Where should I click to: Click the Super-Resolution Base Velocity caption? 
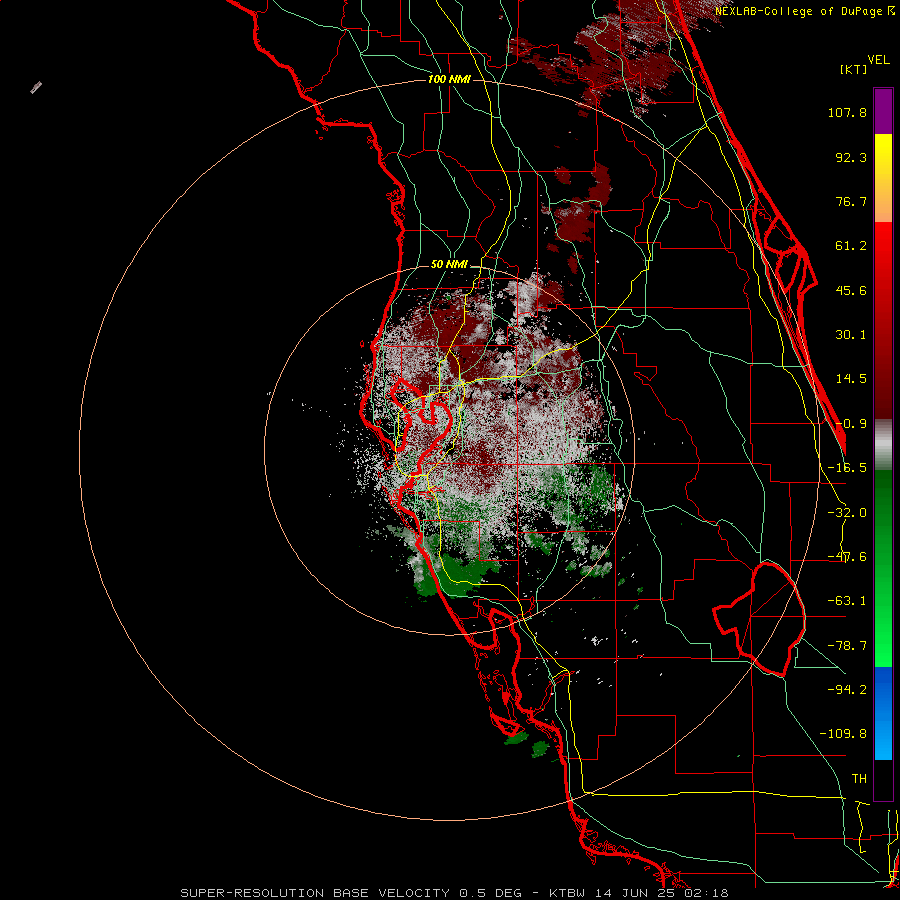click(x=454, y=893)
